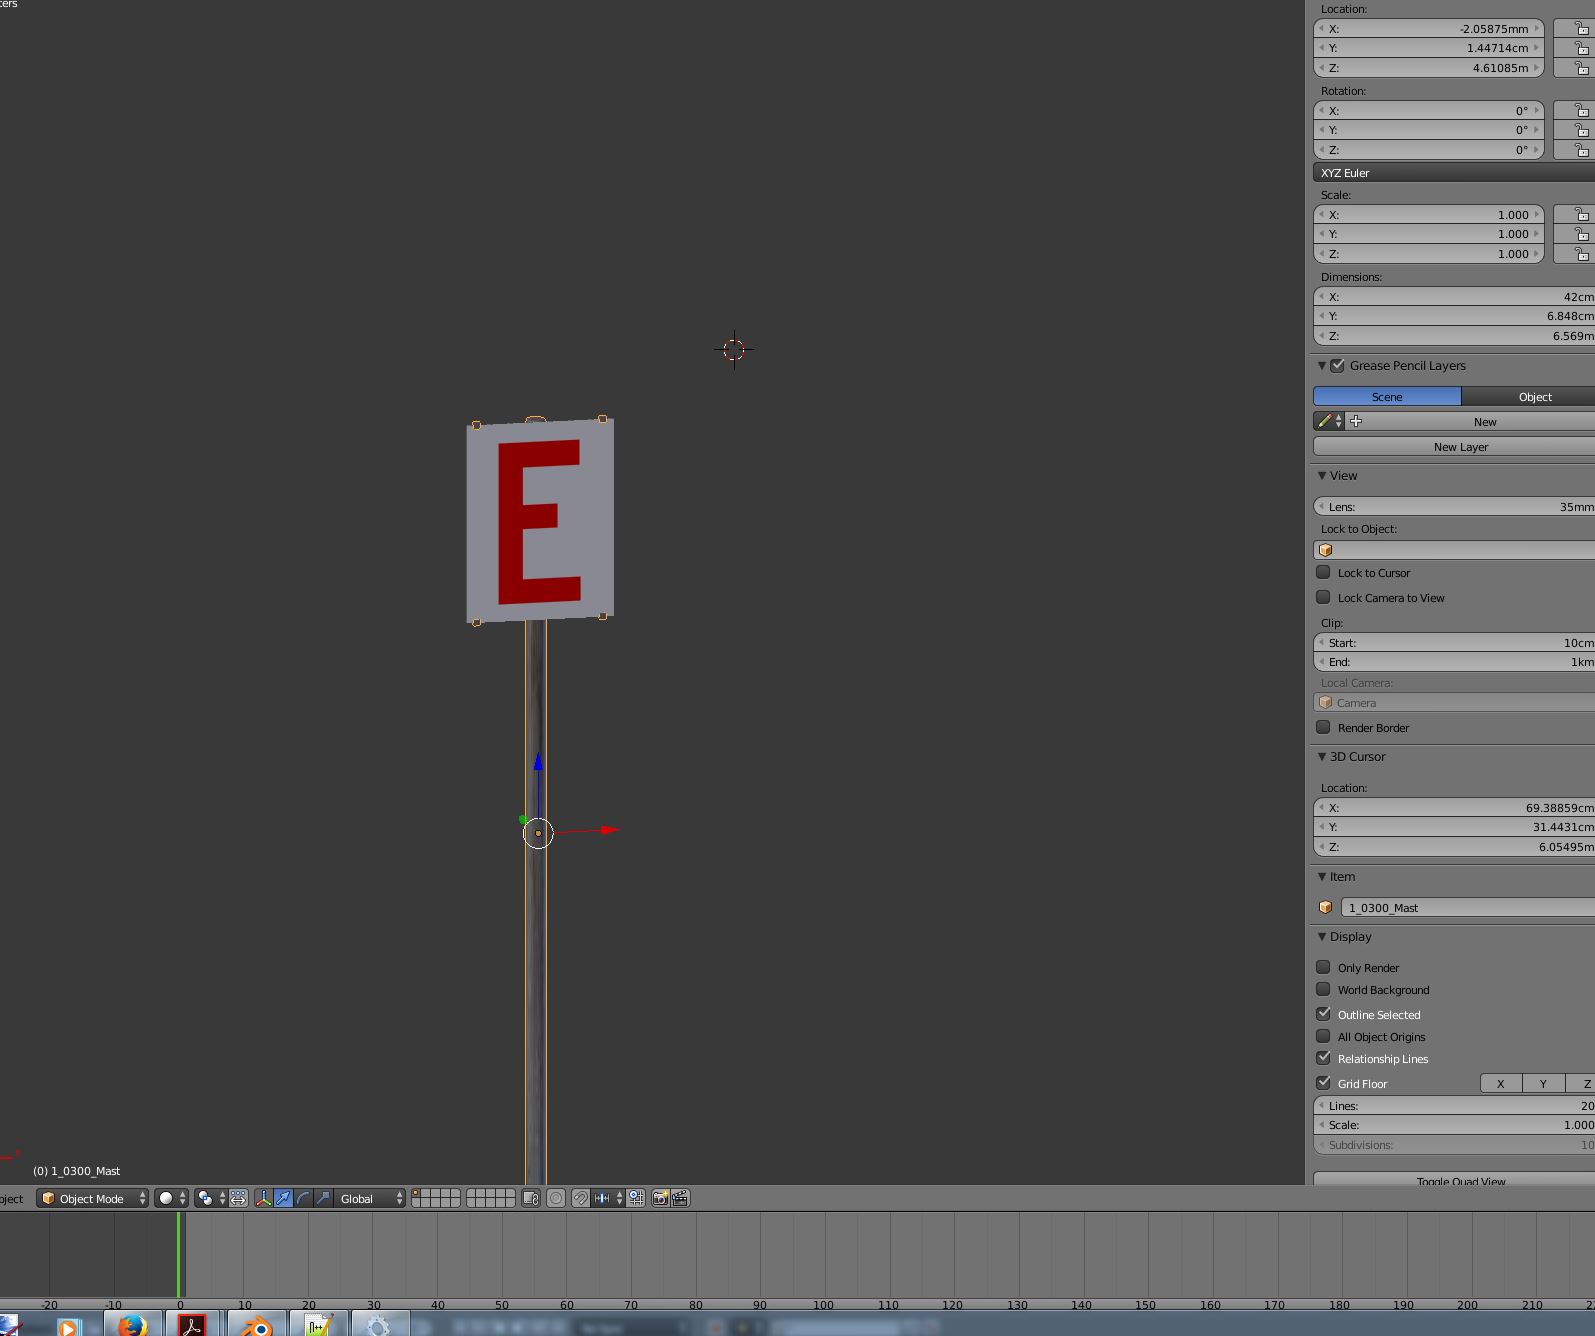Click the 1_0300_Mast item name field

pos(1465,908)
